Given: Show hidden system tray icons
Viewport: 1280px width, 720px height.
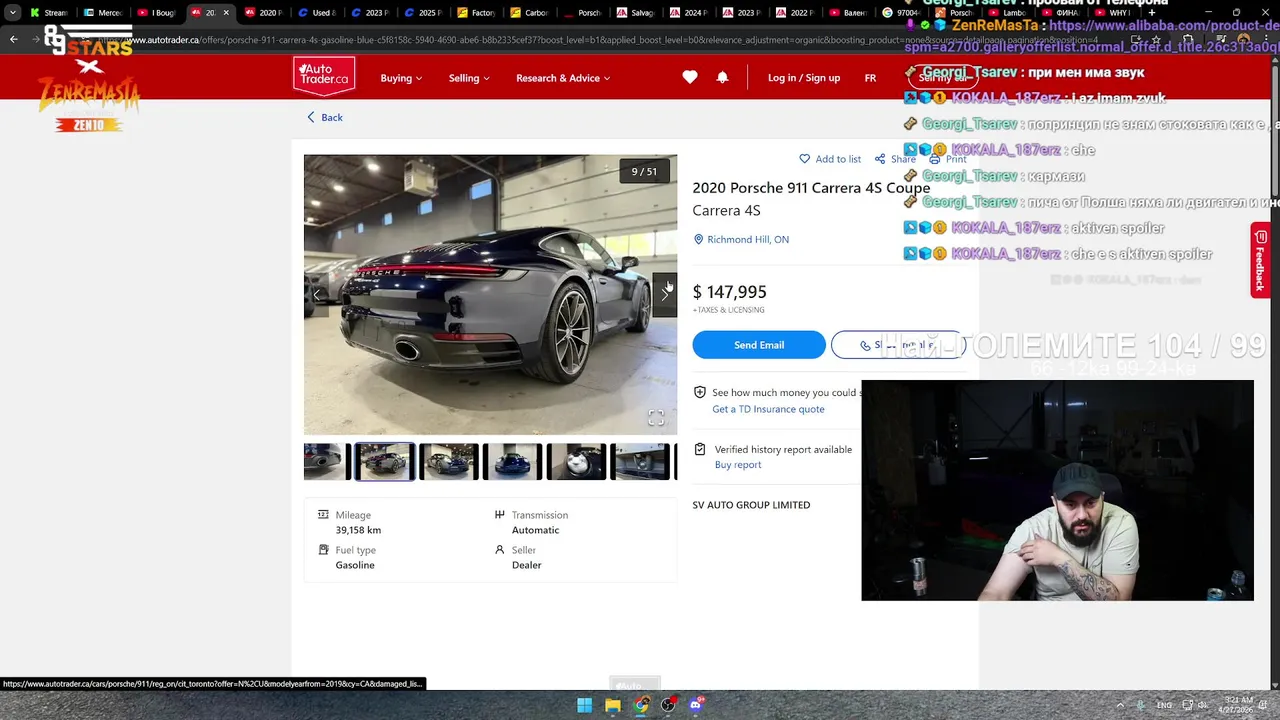Looking at the screenshot, I should pyautogui.click(x=1119, y=705).
